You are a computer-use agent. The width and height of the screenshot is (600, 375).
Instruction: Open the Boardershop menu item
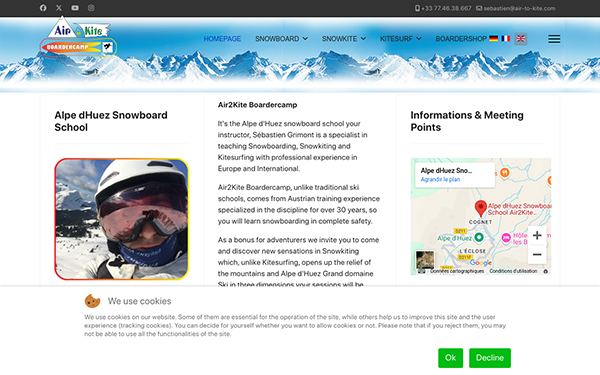[x=461, y=39]
